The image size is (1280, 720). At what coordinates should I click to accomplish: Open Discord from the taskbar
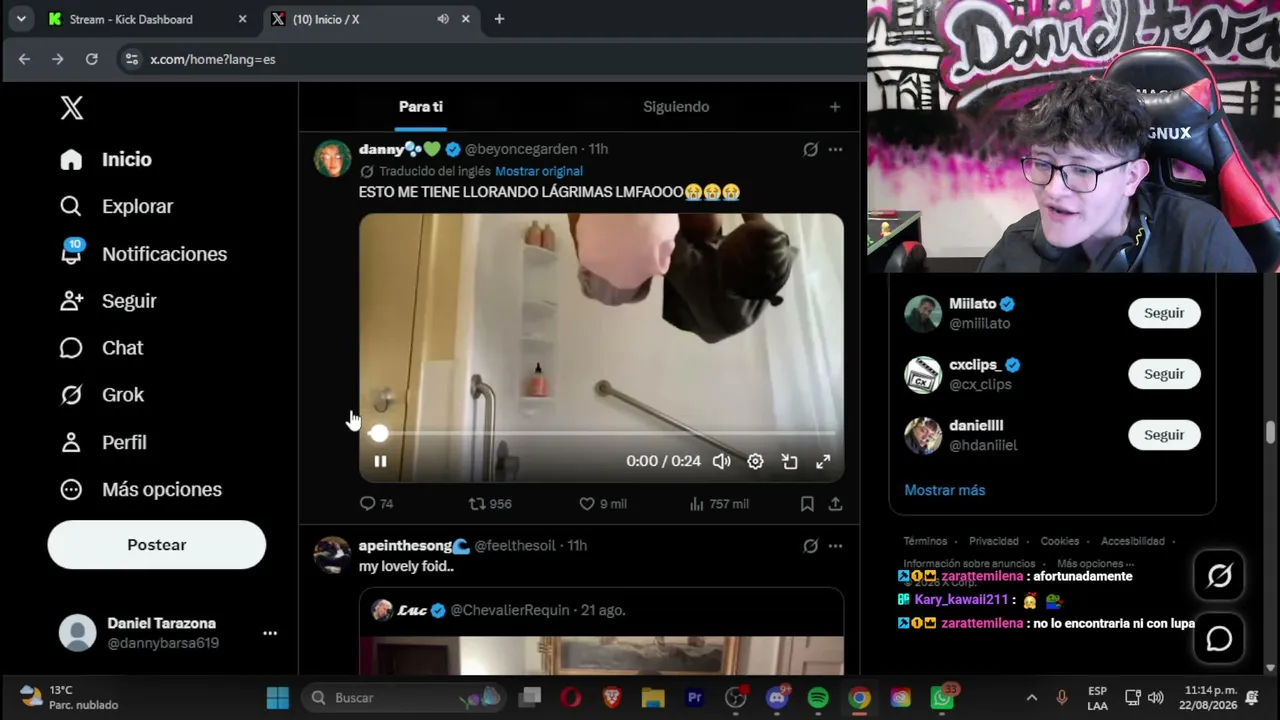pos(777,698)
